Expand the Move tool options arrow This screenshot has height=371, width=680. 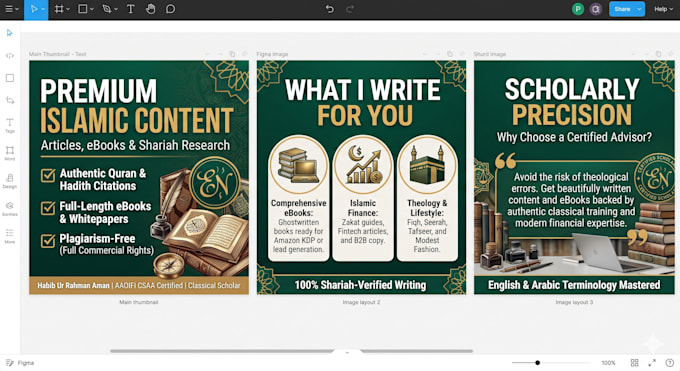(x=43, y=10)
